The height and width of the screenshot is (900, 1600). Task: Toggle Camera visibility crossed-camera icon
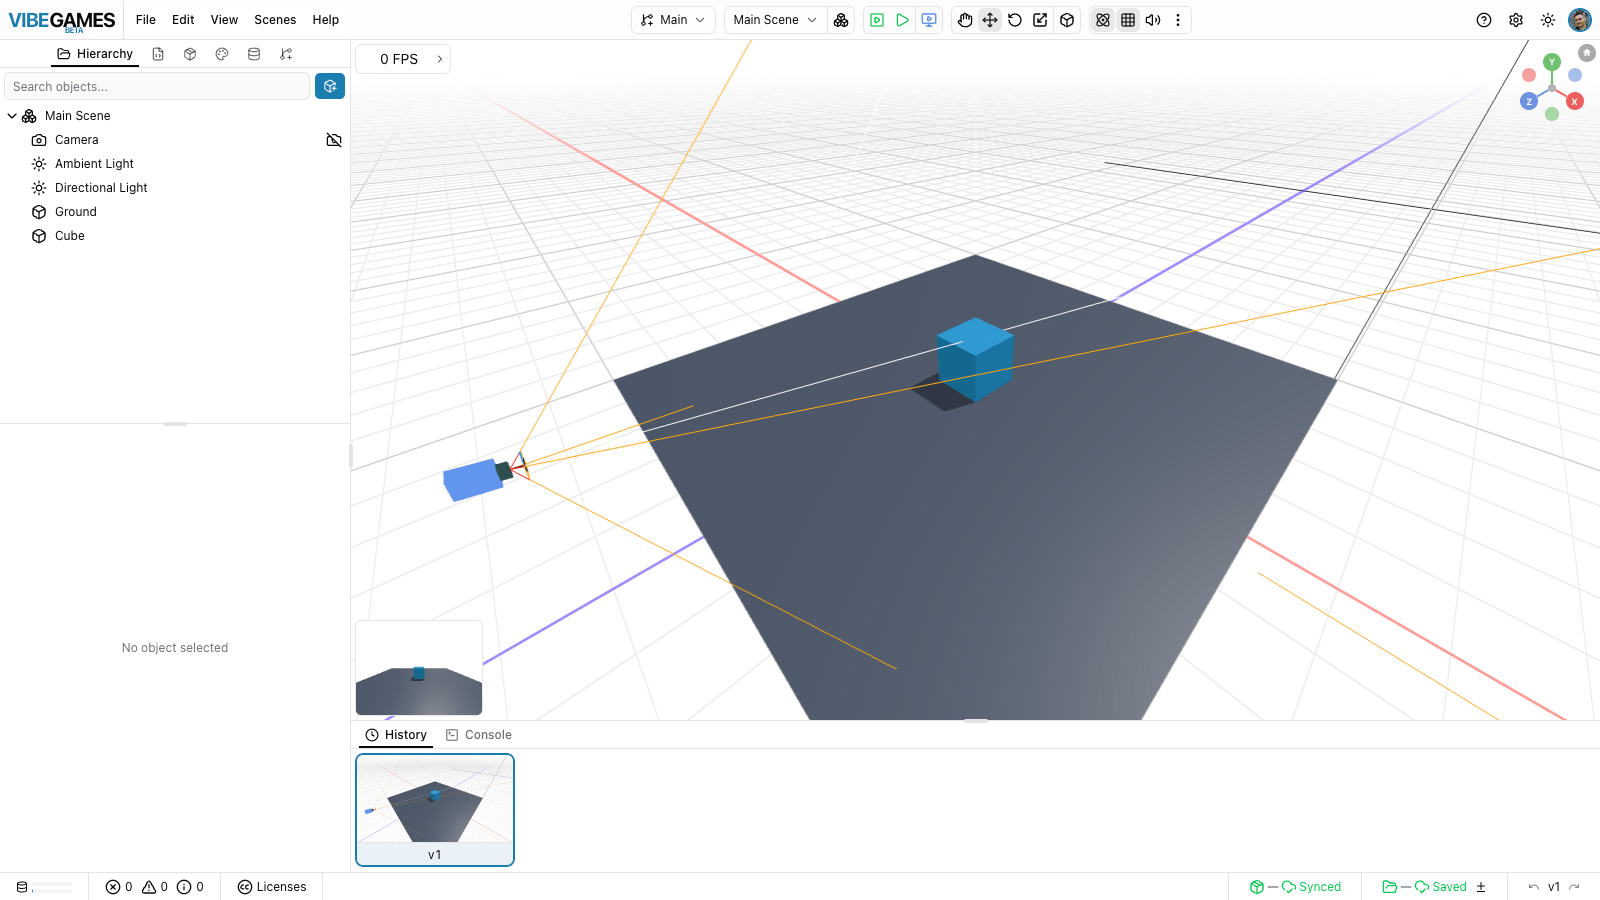[334, 140]
